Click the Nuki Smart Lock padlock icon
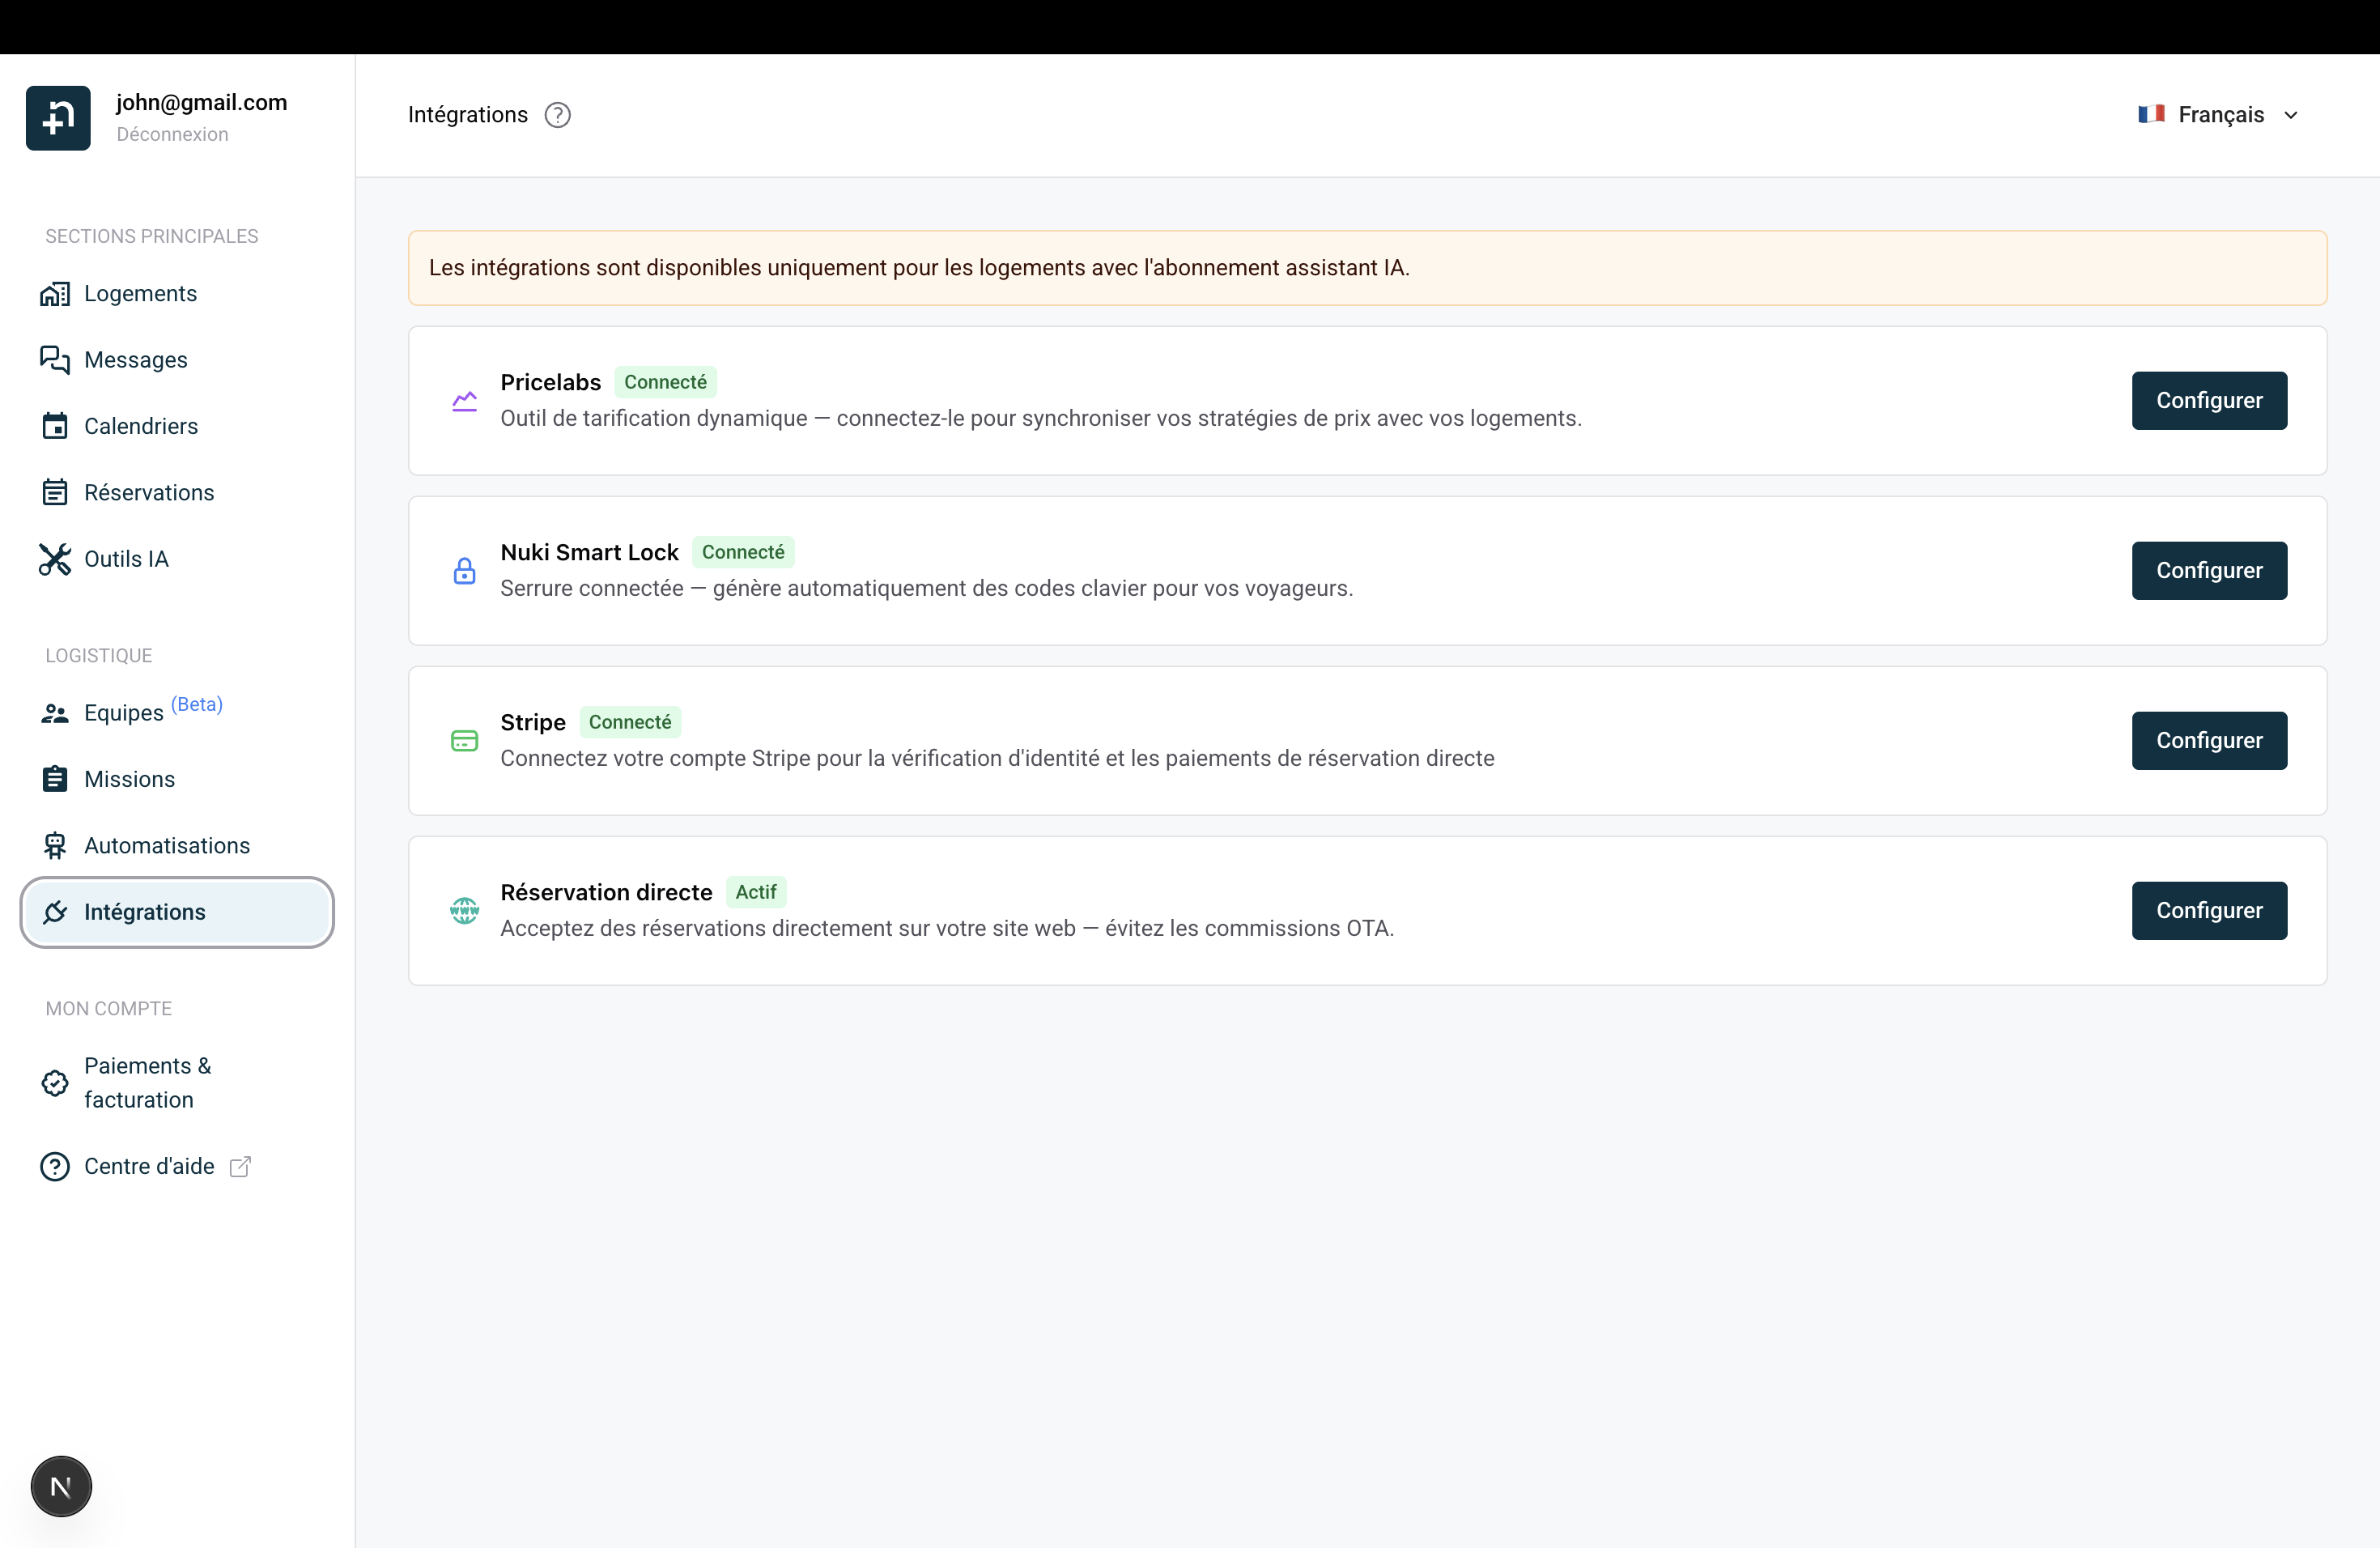Image resolution: width=2380 pixels, height=1548 pixels. (x=465, y=571)
